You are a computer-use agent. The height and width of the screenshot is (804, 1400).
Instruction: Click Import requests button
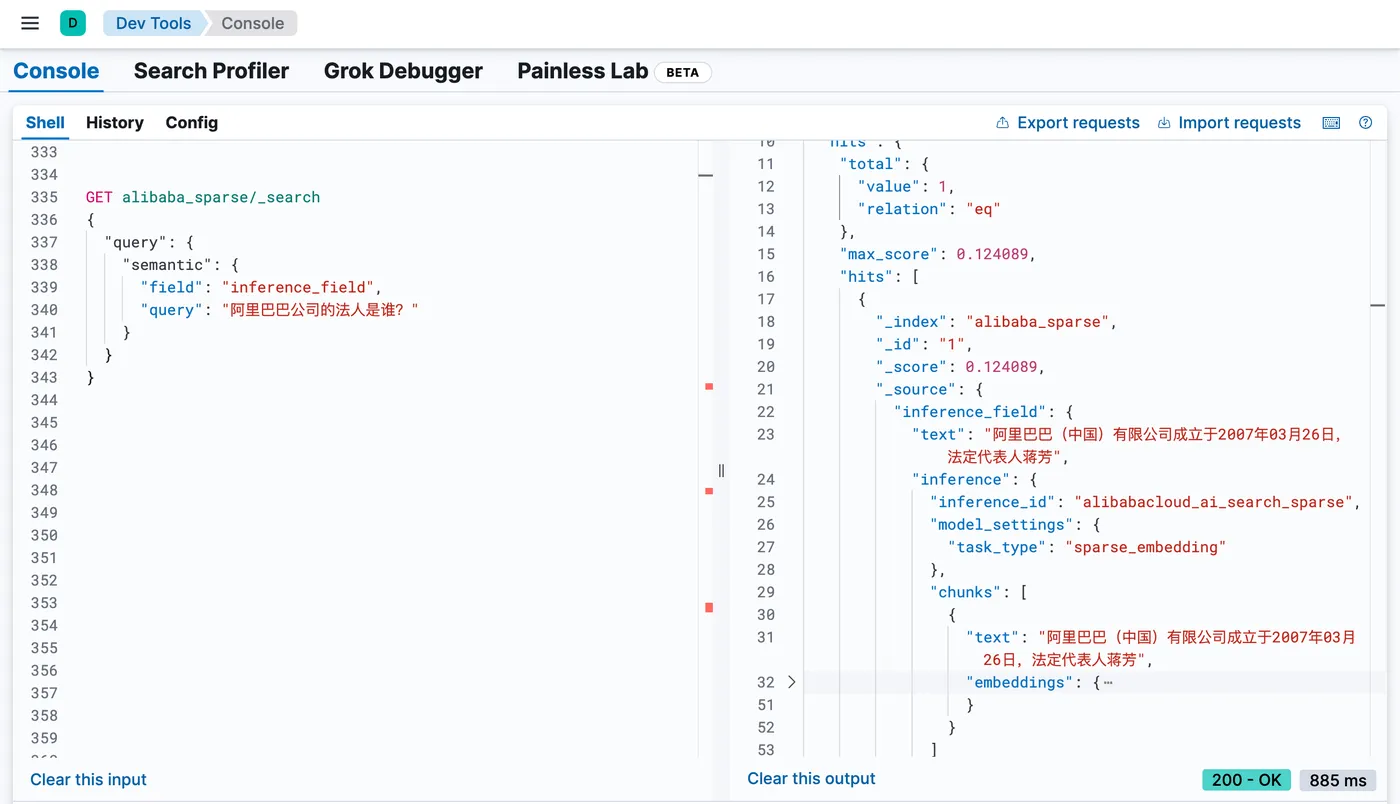pyautogui.click(x=1229, y=123)
